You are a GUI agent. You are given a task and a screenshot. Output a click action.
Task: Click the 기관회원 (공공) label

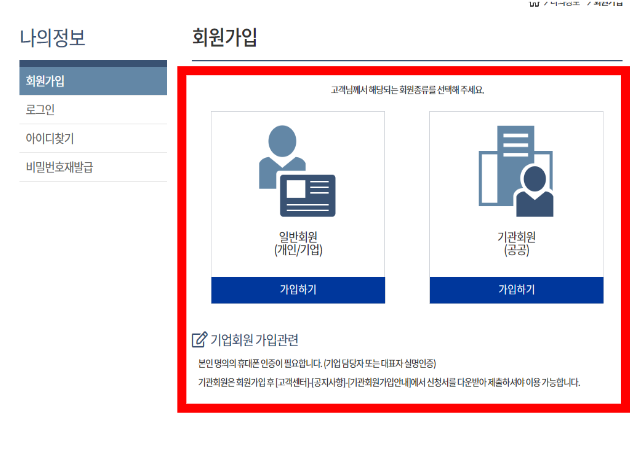point(516,243)
